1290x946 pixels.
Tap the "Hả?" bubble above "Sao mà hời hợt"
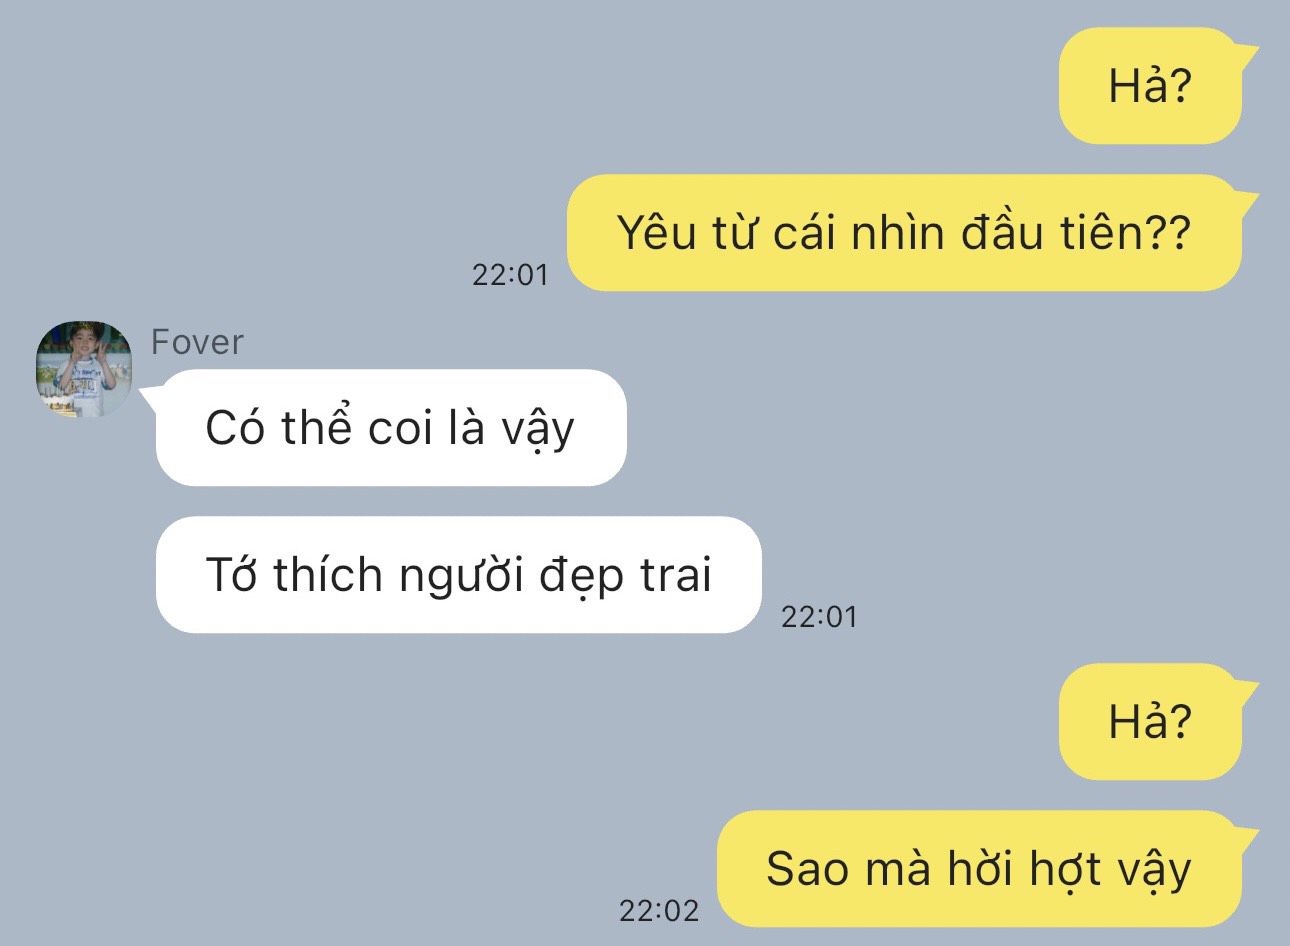(1150, 721)
